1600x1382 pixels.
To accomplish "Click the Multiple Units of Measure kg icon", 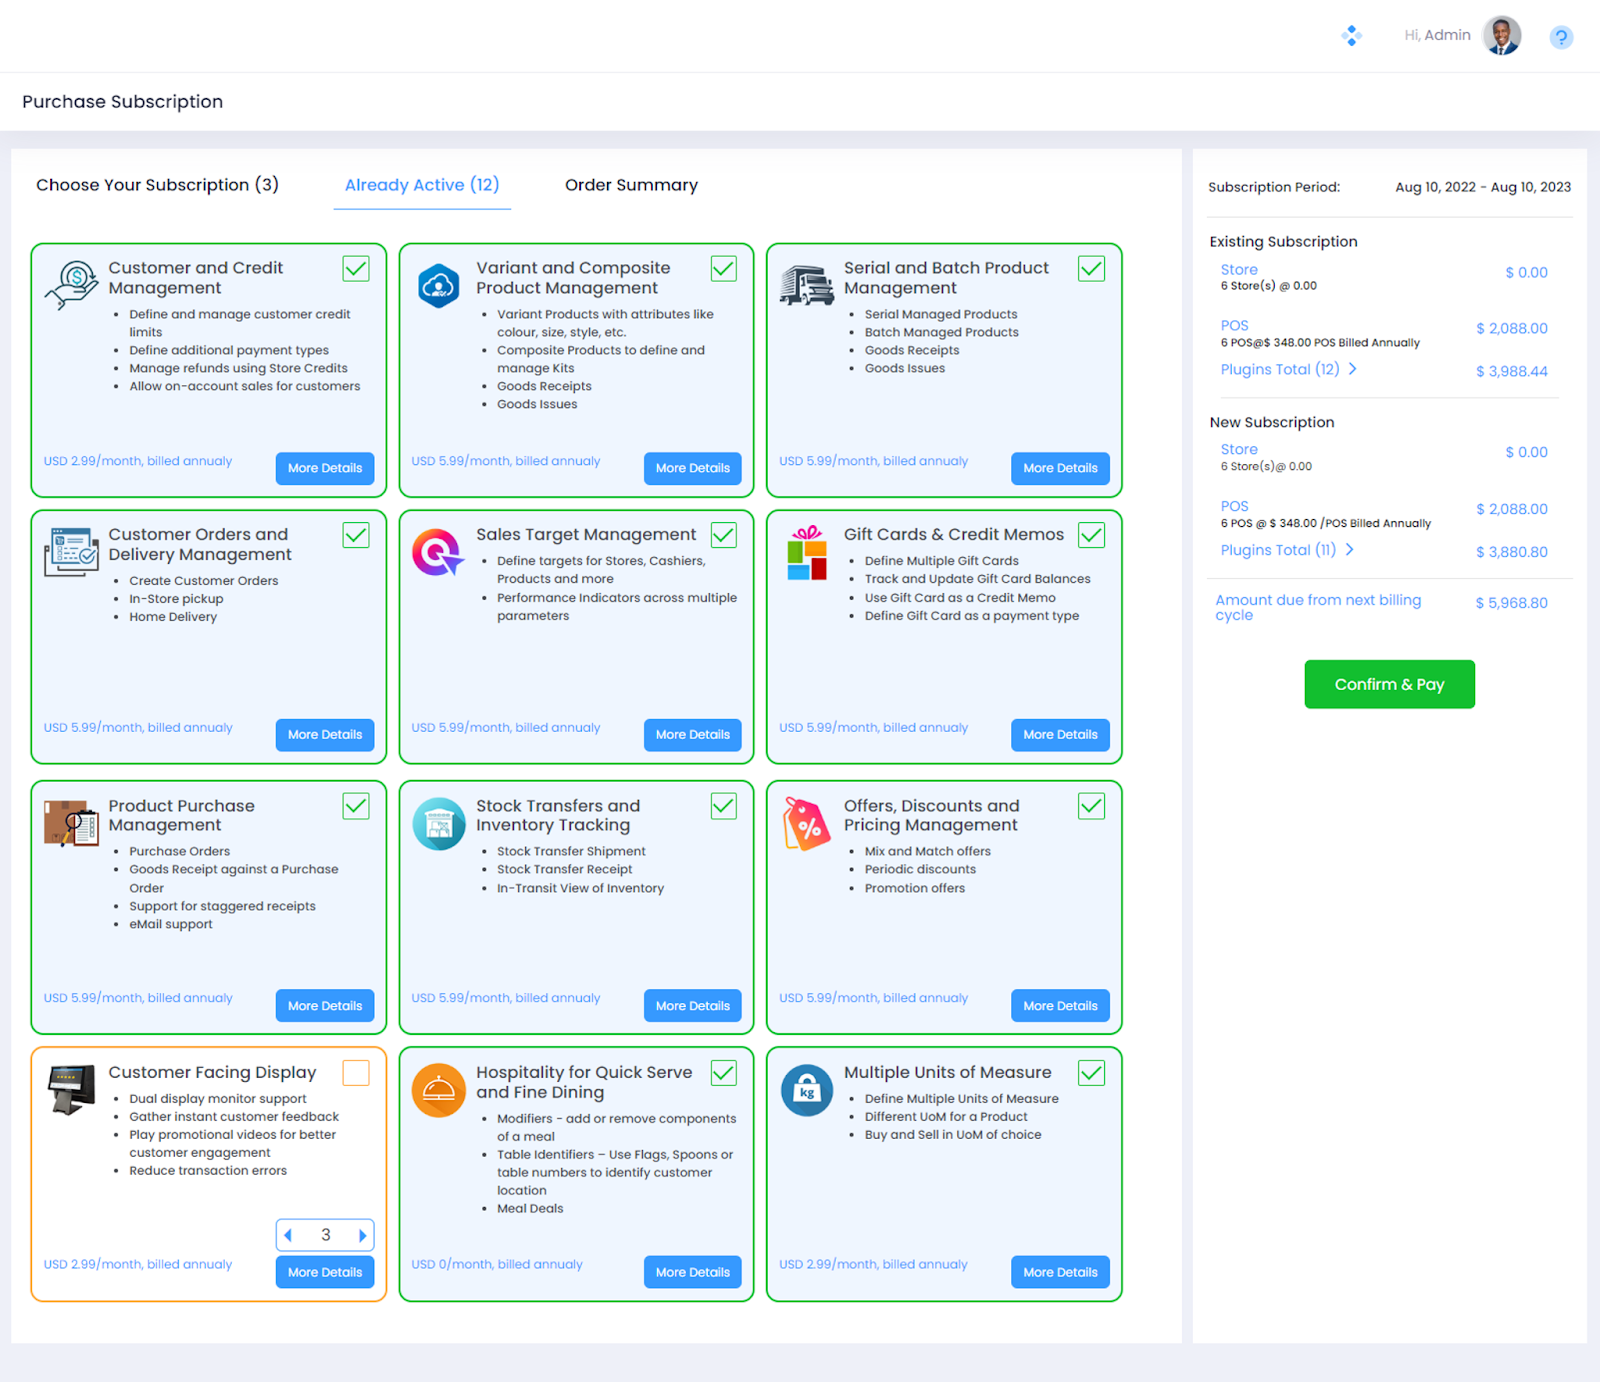I will click(806, 1090).
